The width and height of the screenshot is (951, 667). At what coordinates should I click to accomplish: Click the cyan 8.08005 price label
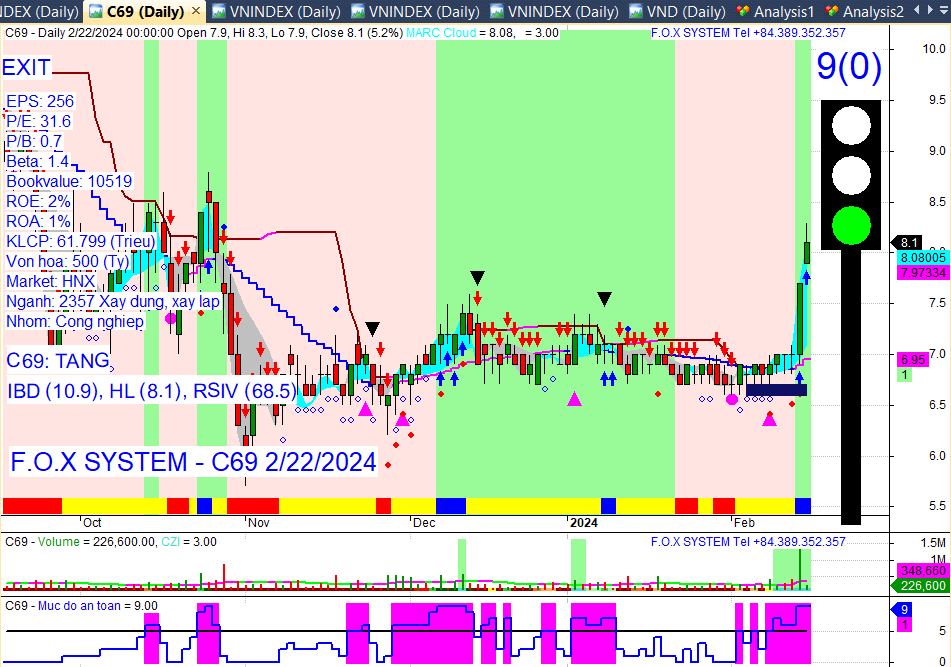pos(923,258)
